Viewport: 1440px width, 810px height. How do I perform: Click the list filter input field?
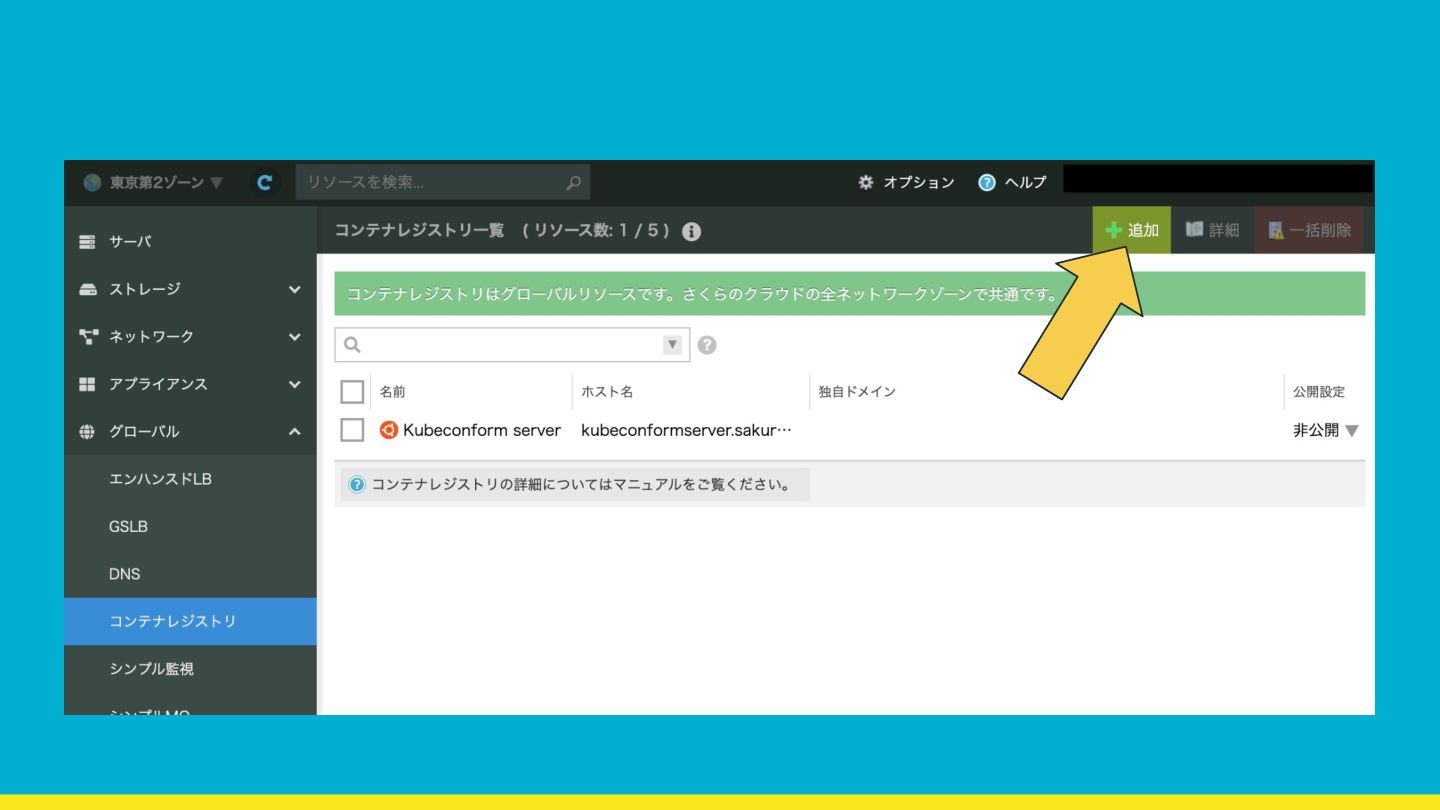(x=512, y=345)
